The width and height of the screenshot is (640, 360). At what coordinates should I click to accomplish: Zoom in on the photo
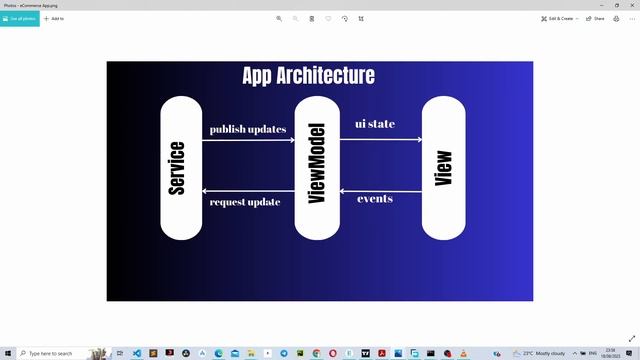coord(279,19)
